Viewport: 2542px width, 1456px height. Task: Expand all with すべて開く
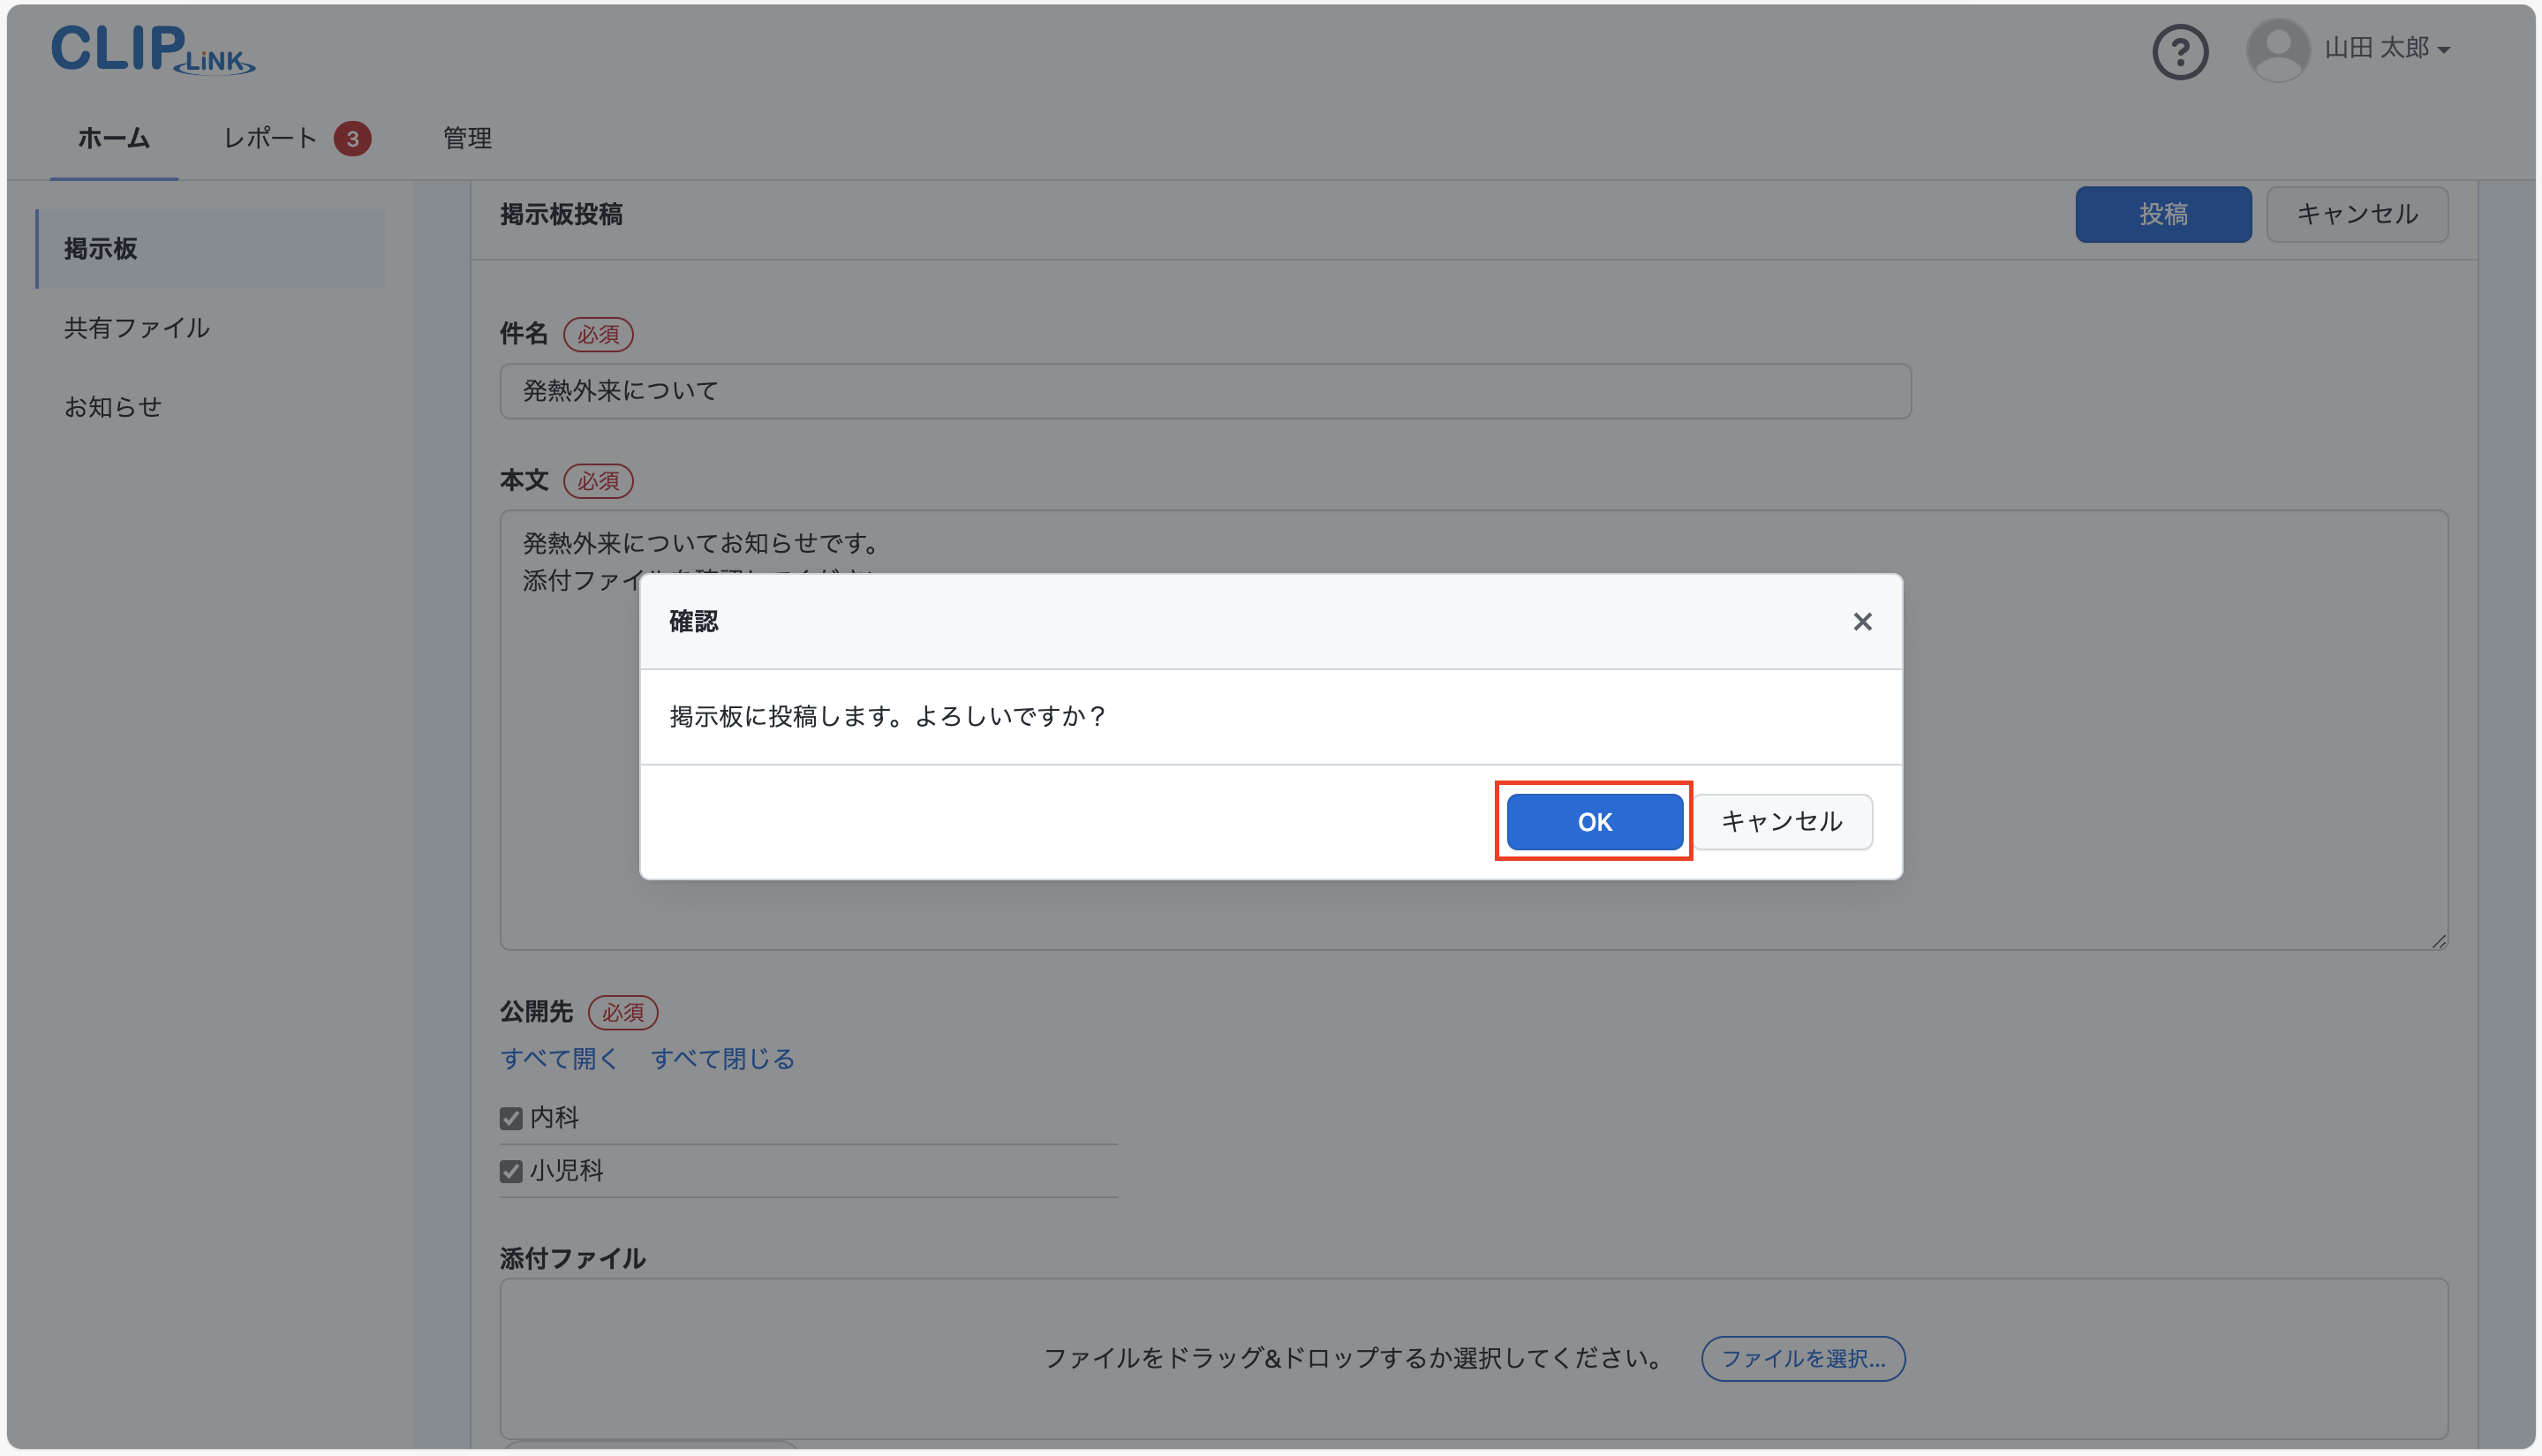pos(559,1058)
